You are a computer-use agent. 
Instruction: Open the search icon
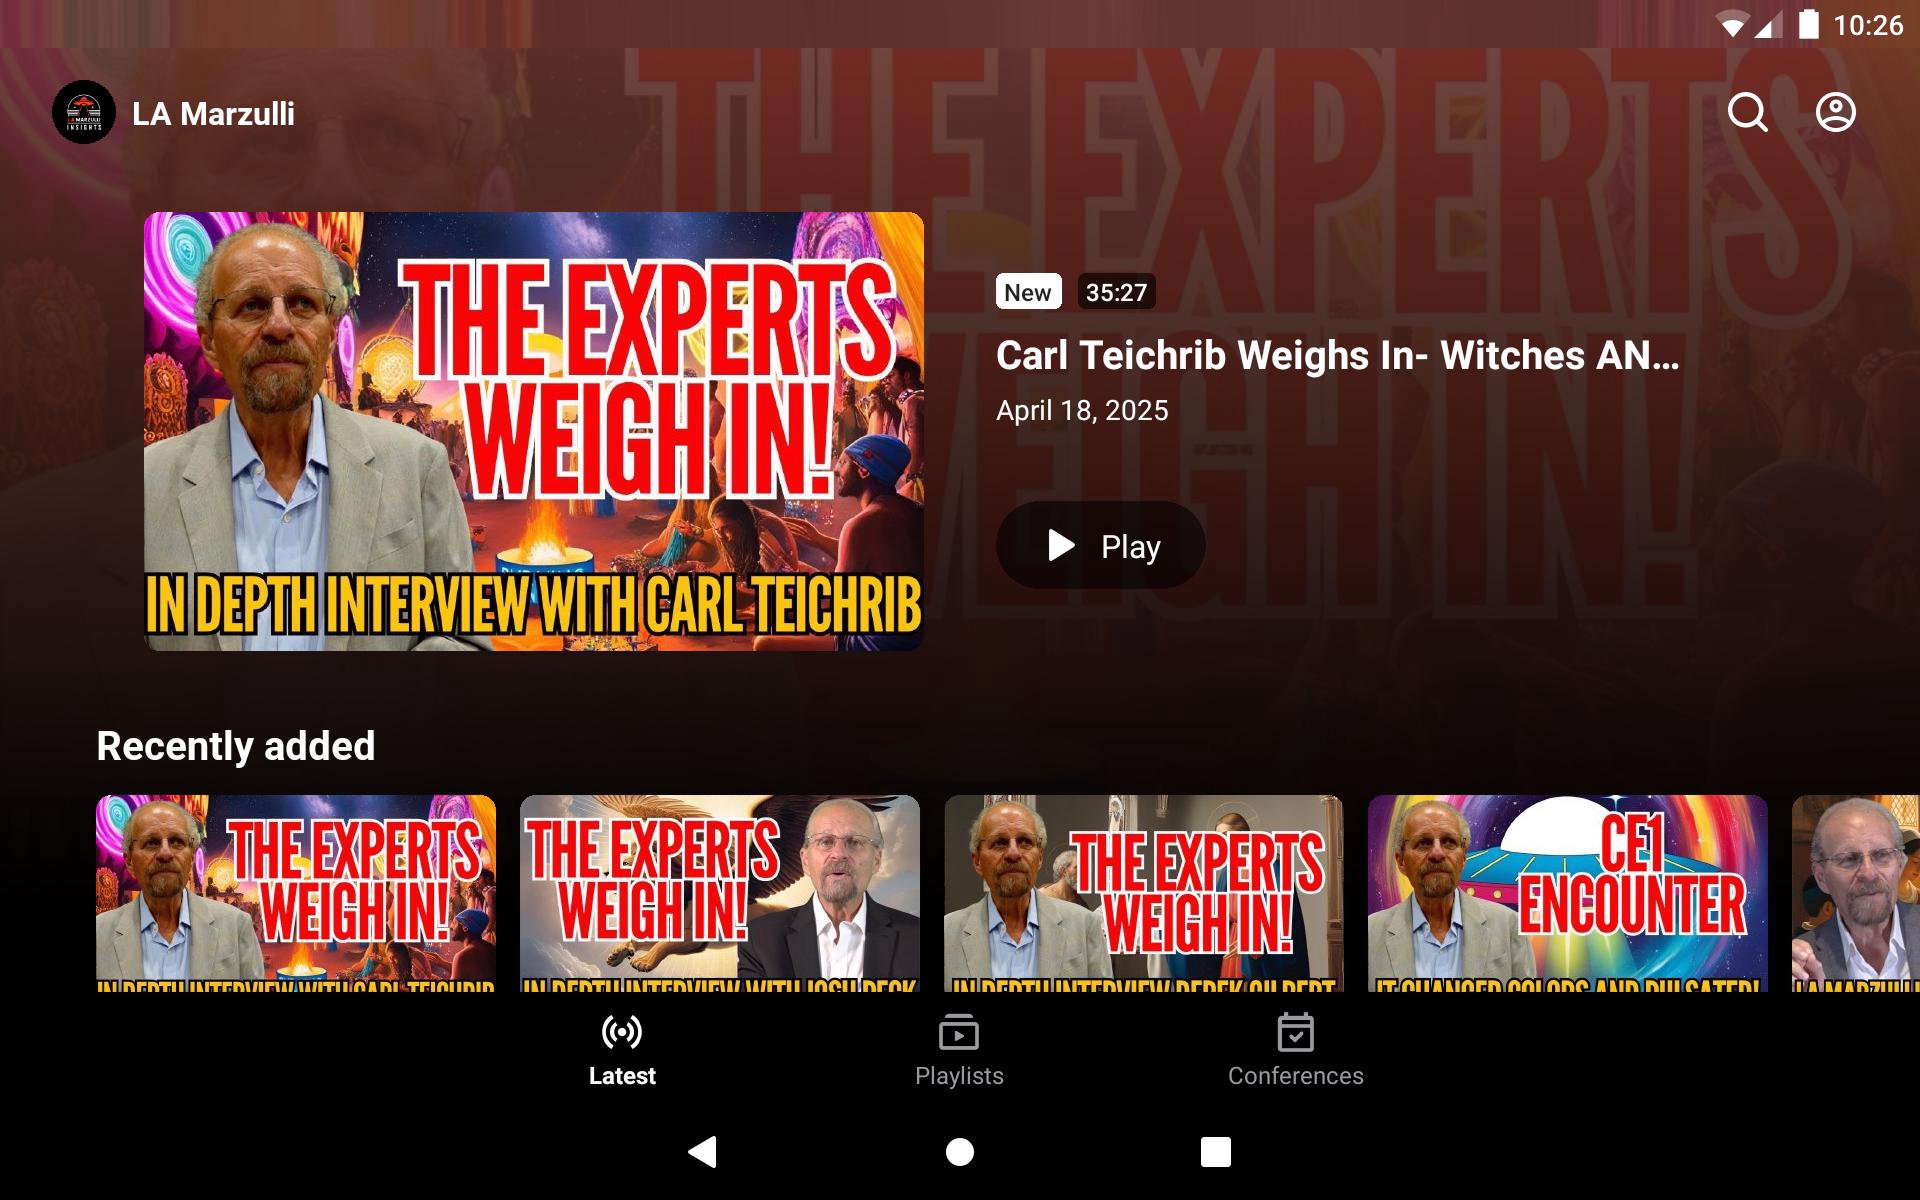click(x=1748, y=112)
